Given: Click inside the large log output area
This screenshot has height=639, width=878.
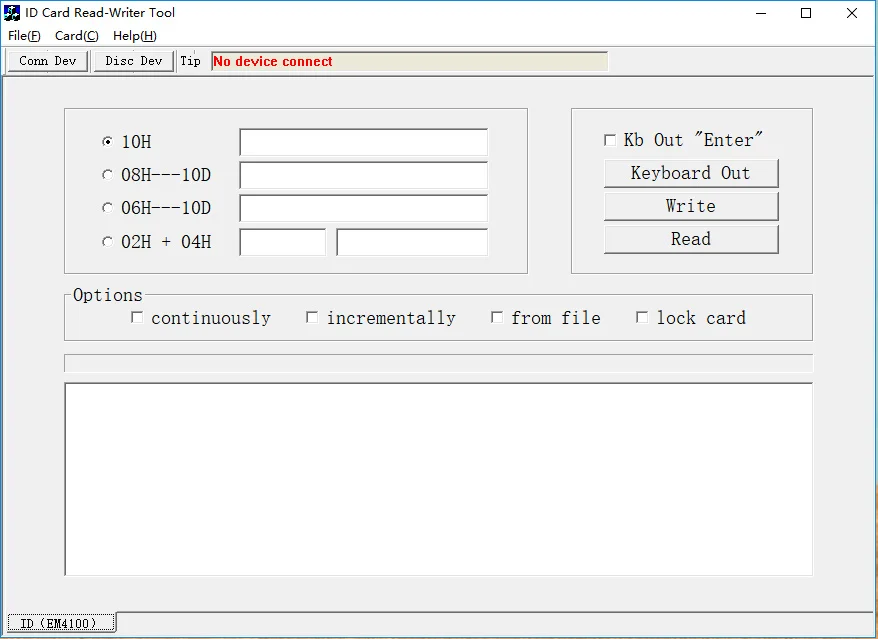Looking at the screenshot, I should click(438, 479).
